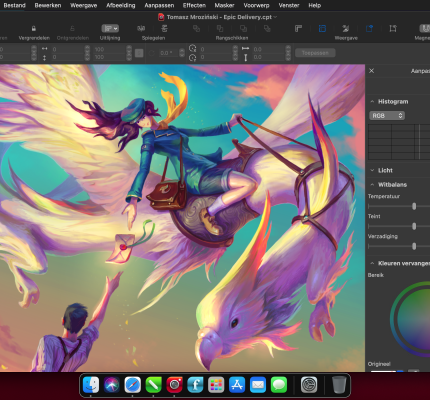The width and height of the screenshot is (430, 400).
Task: Expand the Licht section
Action: point(372,170)
